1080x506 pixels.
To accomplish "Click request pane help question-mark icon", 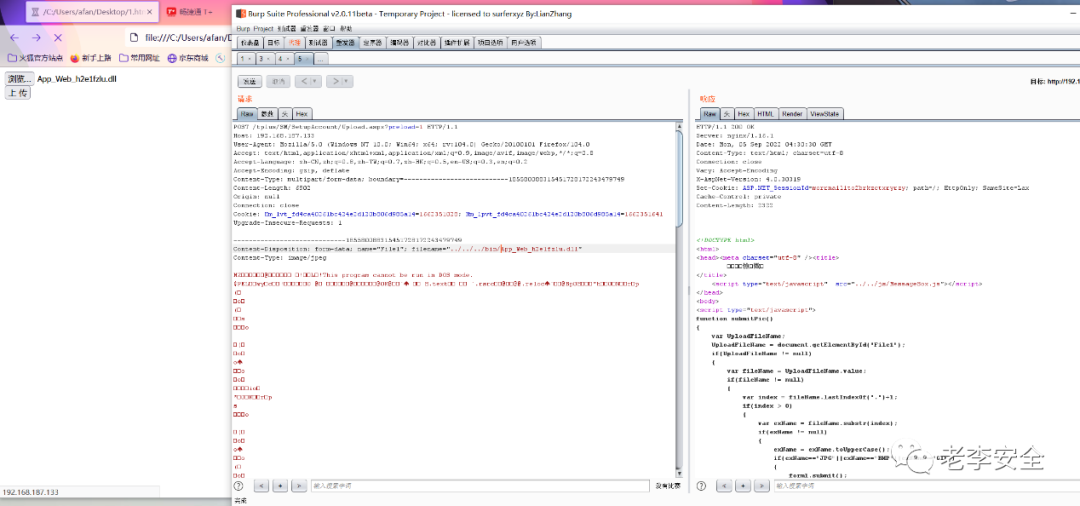I will click(239, 486).
